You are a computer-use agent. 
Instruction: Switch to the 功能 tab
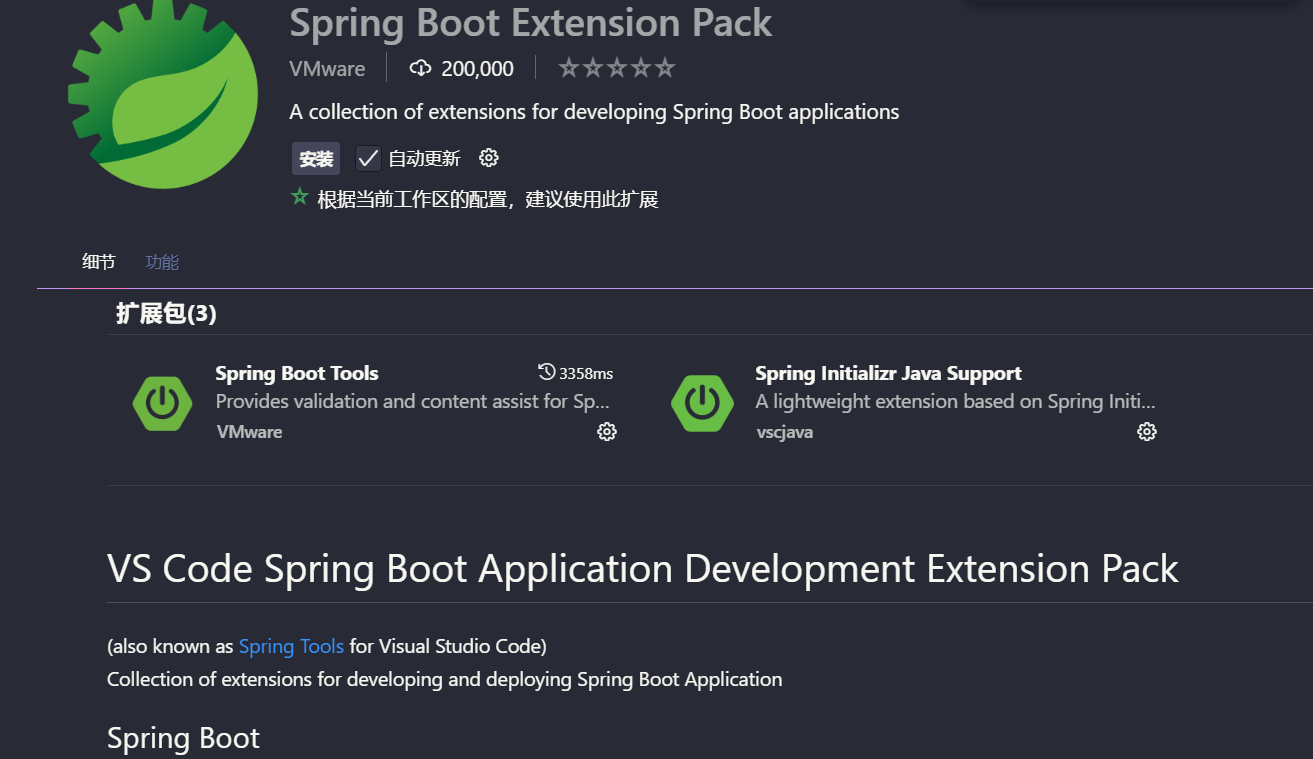tap(162, 262)
